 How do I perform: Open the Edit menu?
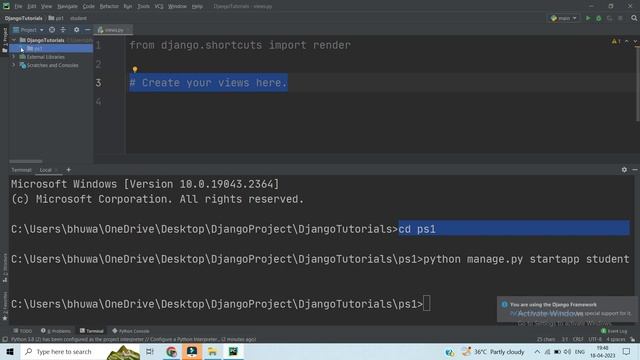click(x=31, y=7)
